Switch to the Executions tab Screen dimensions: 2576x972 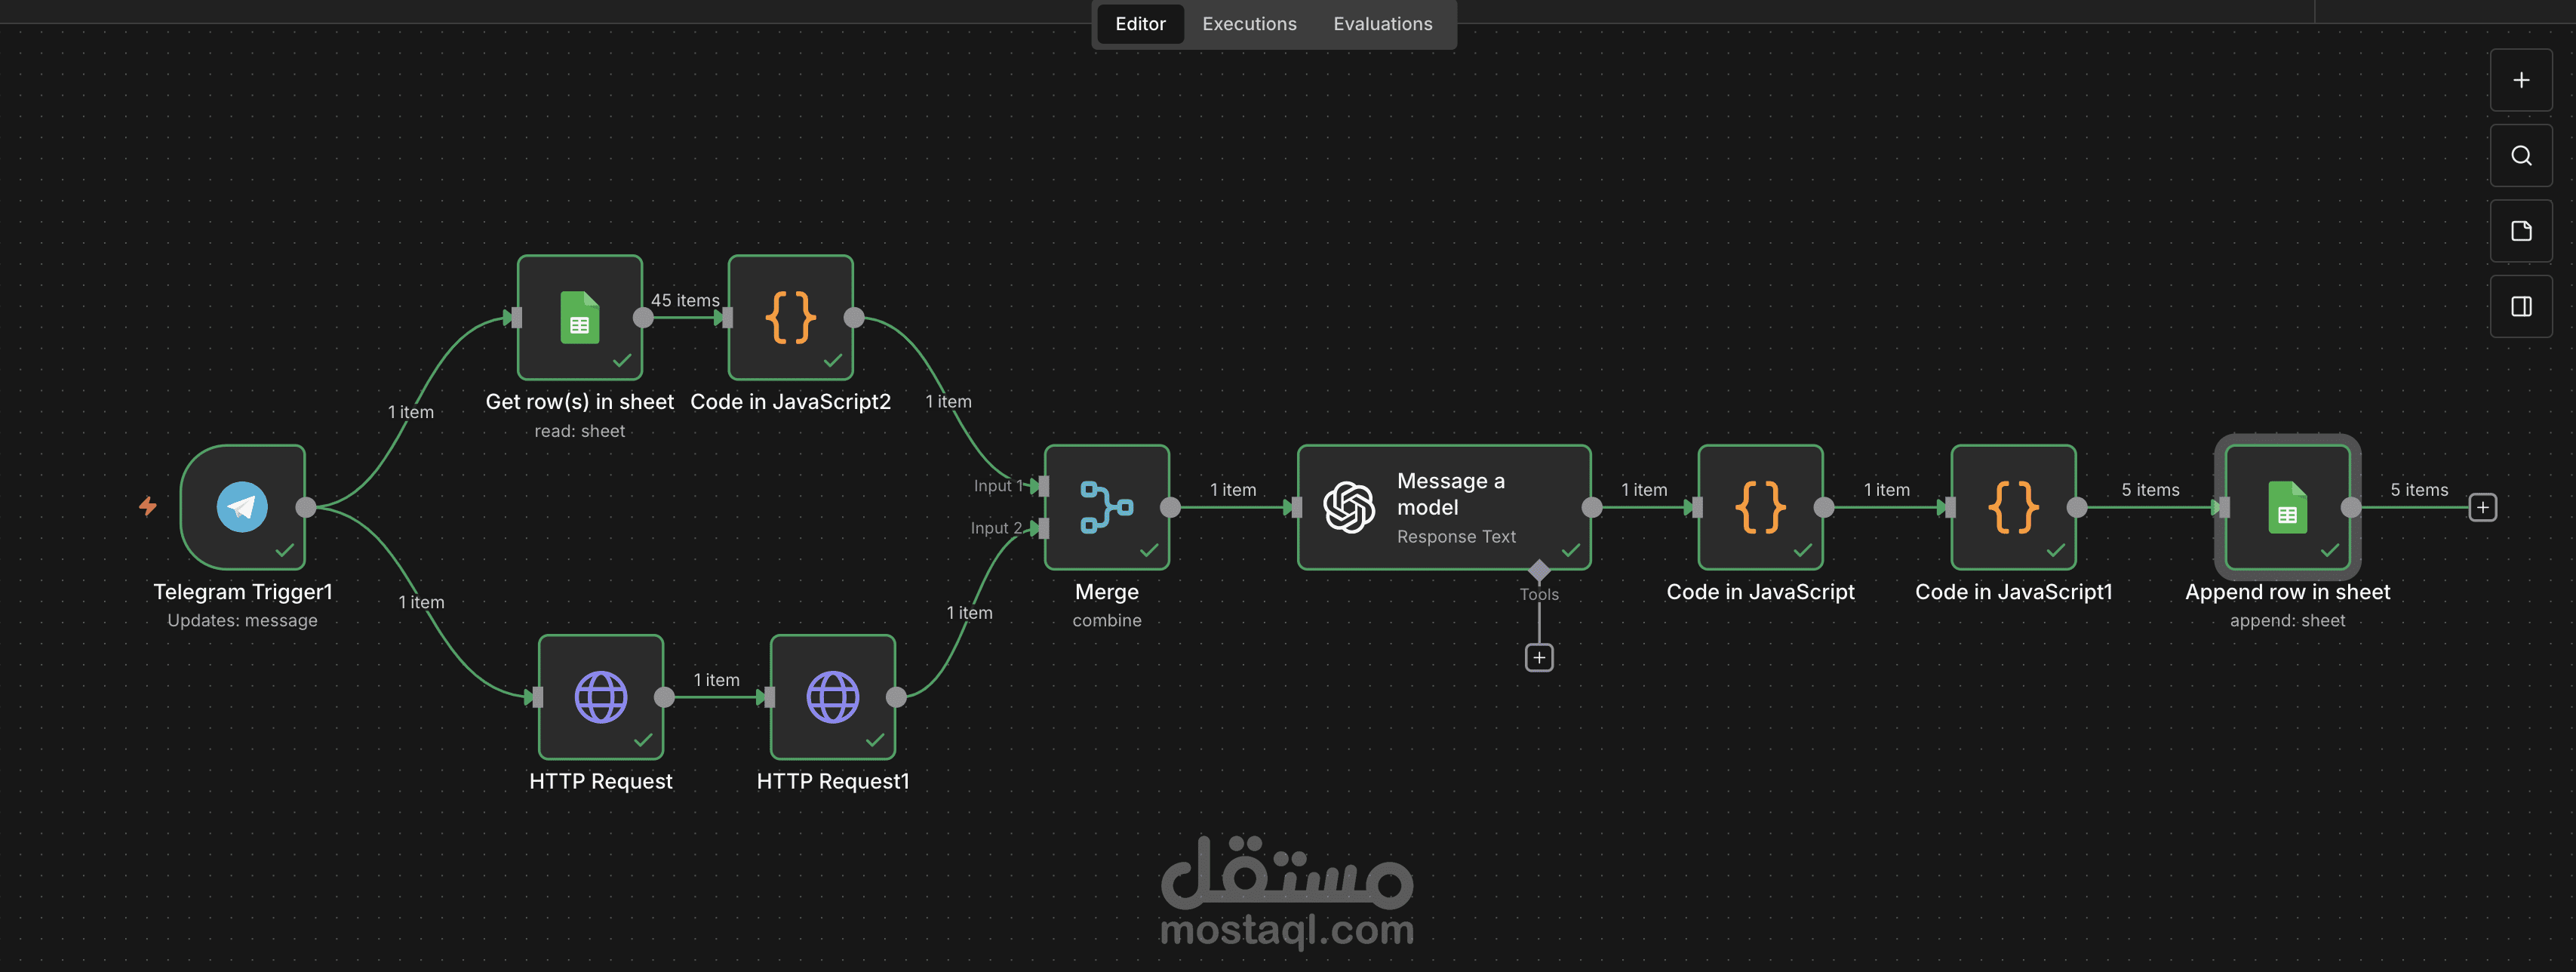click(x=1249, y=24)
